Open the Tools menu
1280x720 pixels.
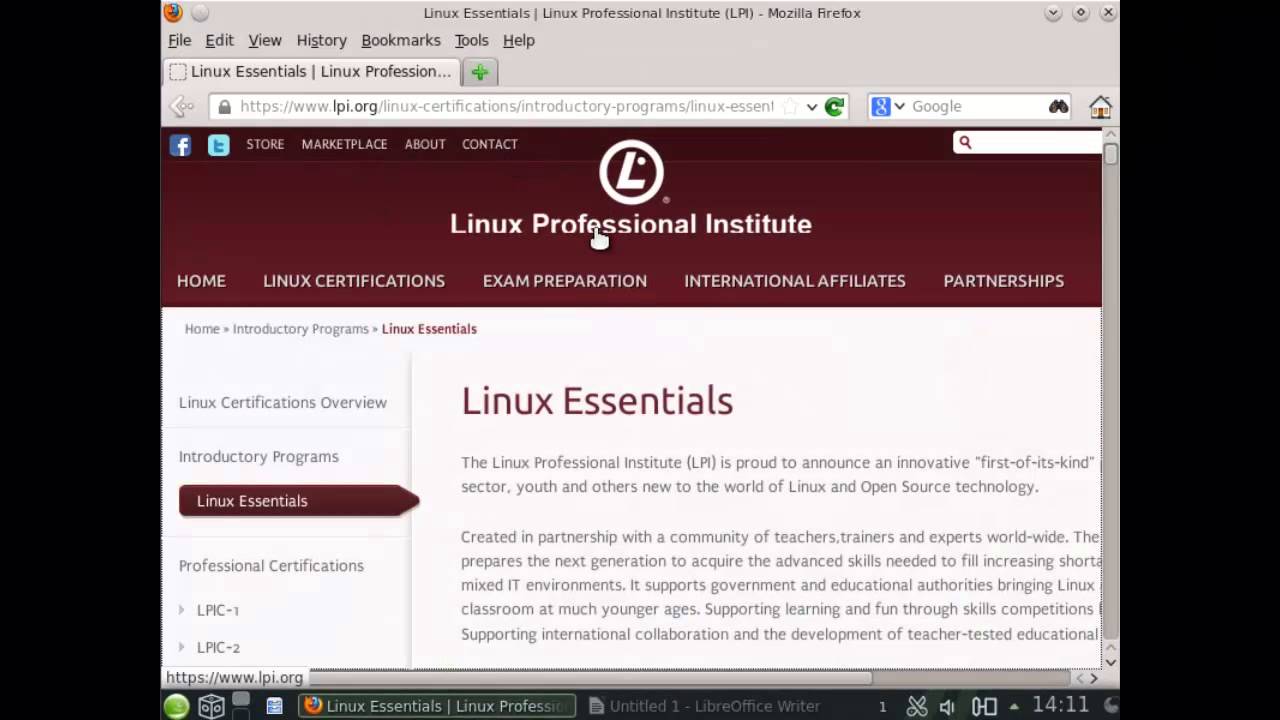click(x=471, y=40)
